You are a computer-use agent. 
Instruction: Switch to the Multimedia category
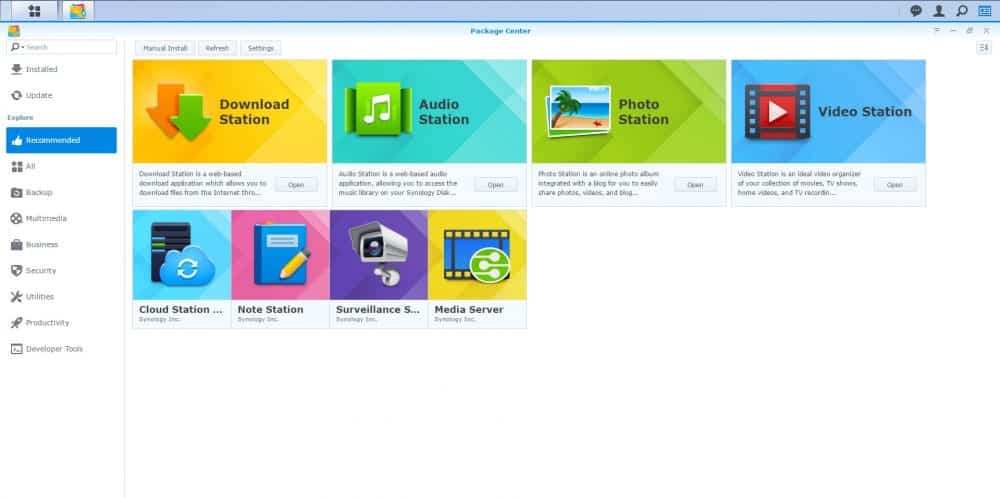pos(61,219)
